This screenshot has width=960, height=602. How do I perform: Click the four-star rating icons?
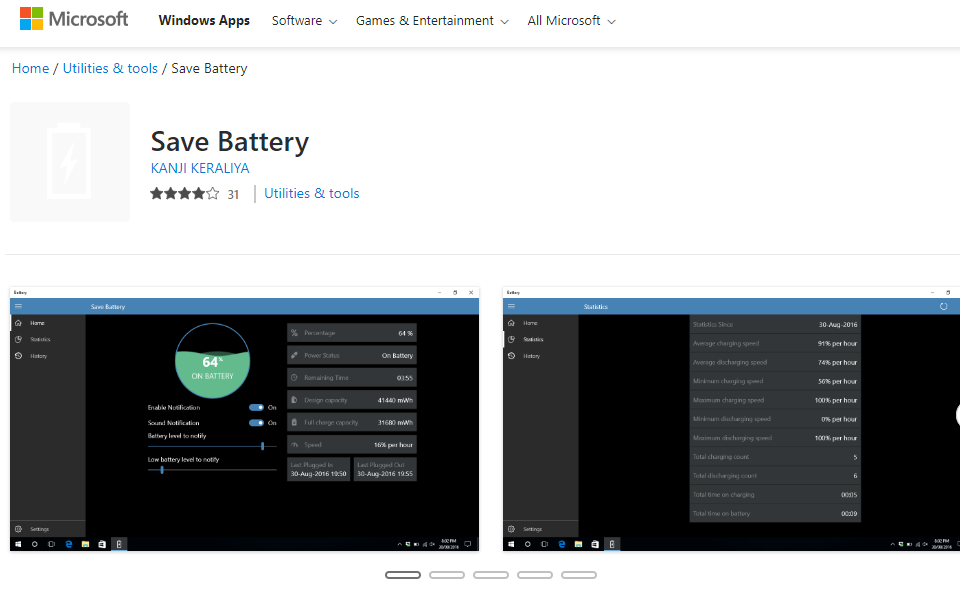(x=185, y=194)
